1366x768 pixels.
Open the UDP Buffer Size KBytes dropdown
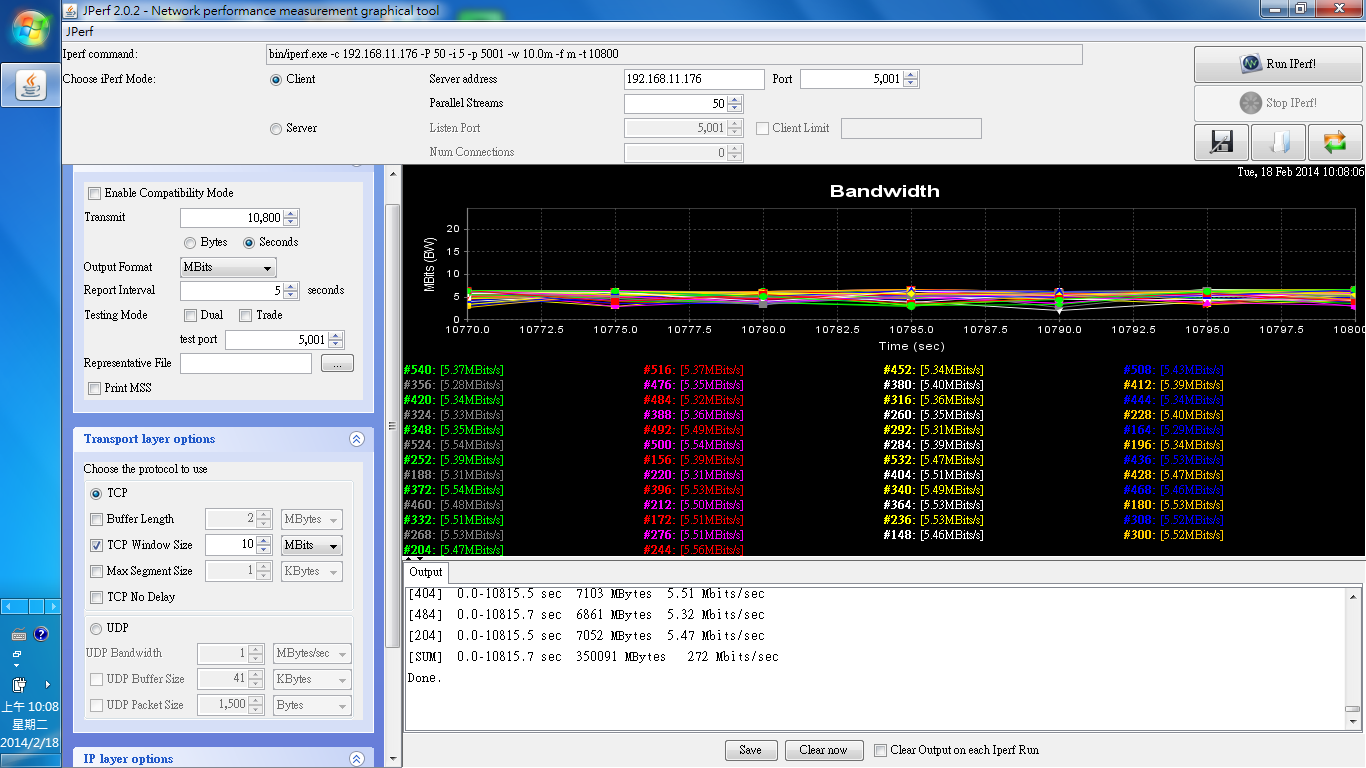[312, 680]
